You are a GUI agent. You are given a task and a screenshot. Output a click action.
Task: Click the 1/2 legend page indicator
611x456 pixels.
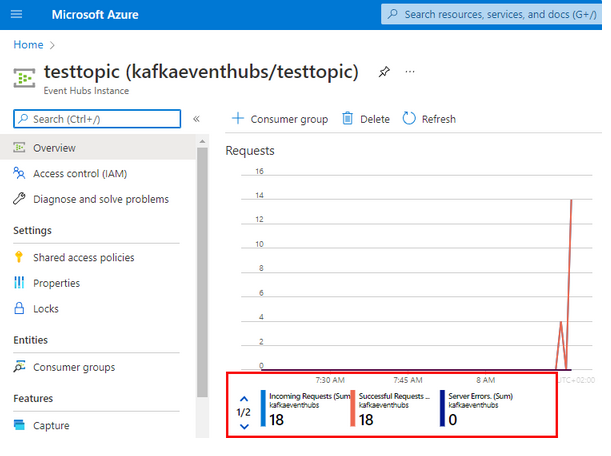point(244,412)
